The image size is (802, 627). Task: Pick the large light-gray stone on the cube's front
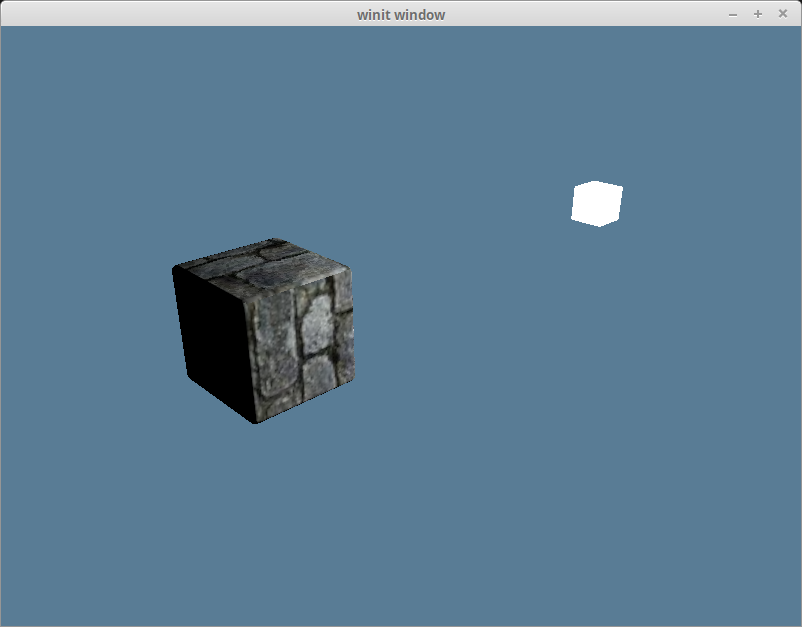(x=318, y=325)
